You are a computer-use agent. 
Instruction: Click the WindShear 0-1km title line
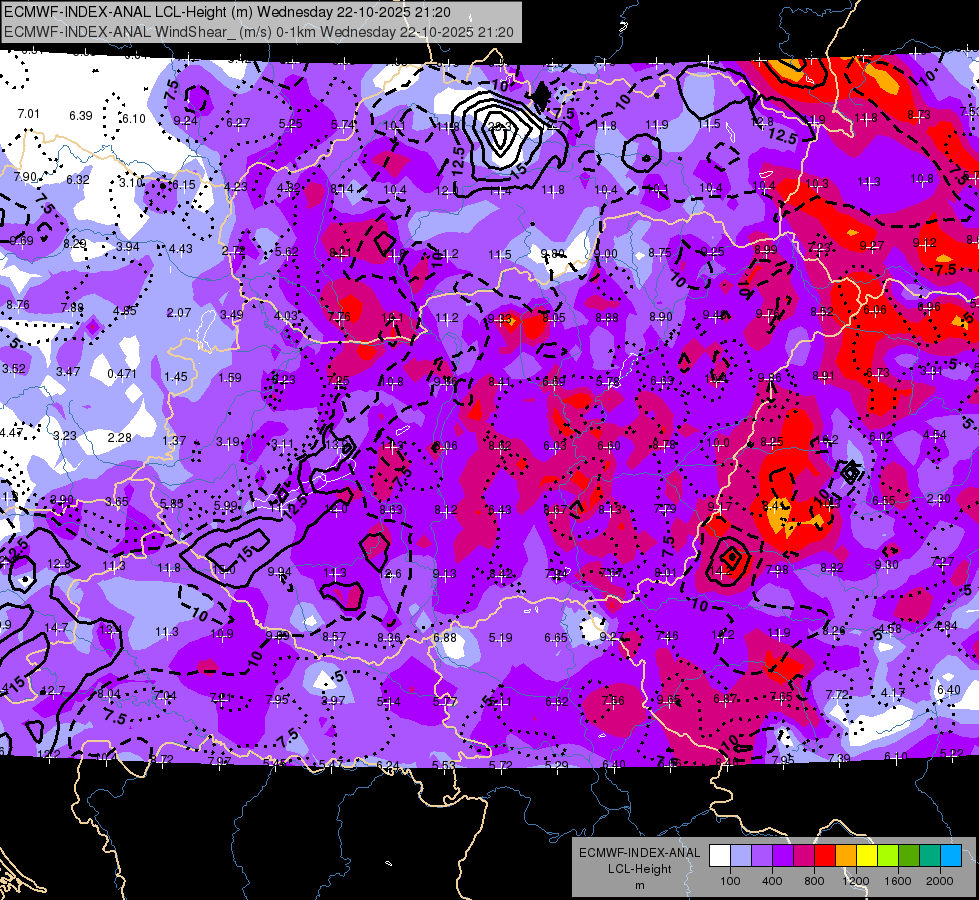(258, 32)
